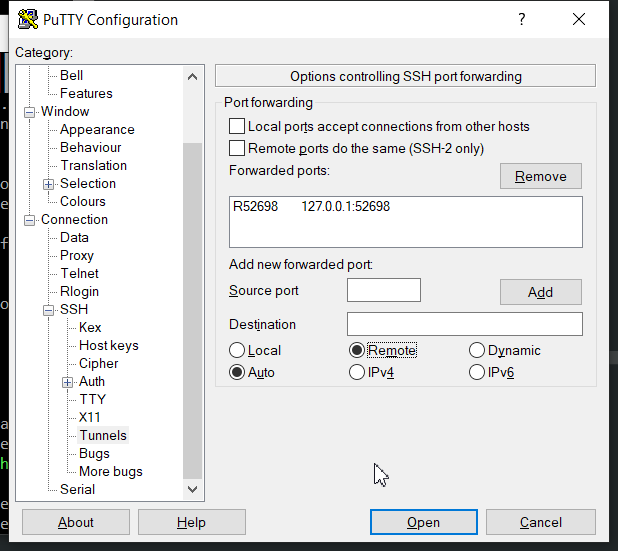Click the category tree scroll up arrow

192,77
